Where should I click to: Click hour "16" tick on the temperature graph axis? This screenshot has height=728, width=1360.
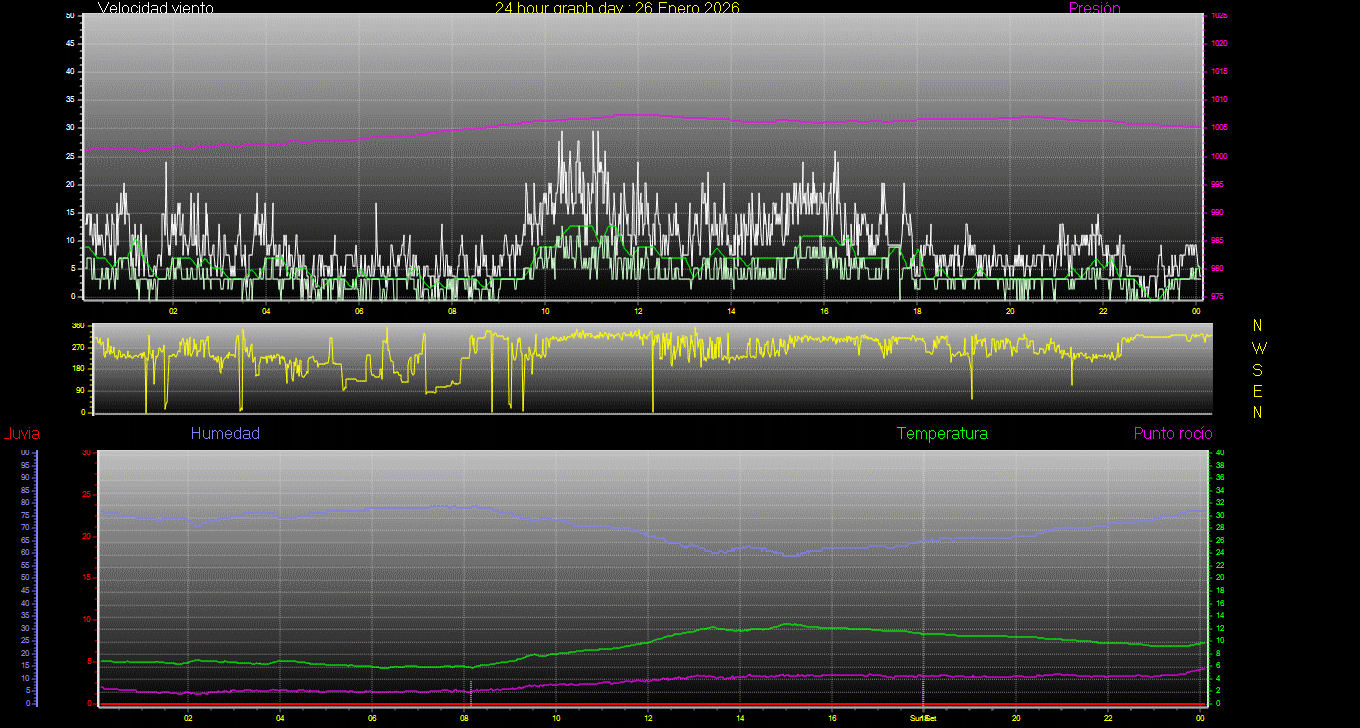point(832,718)
